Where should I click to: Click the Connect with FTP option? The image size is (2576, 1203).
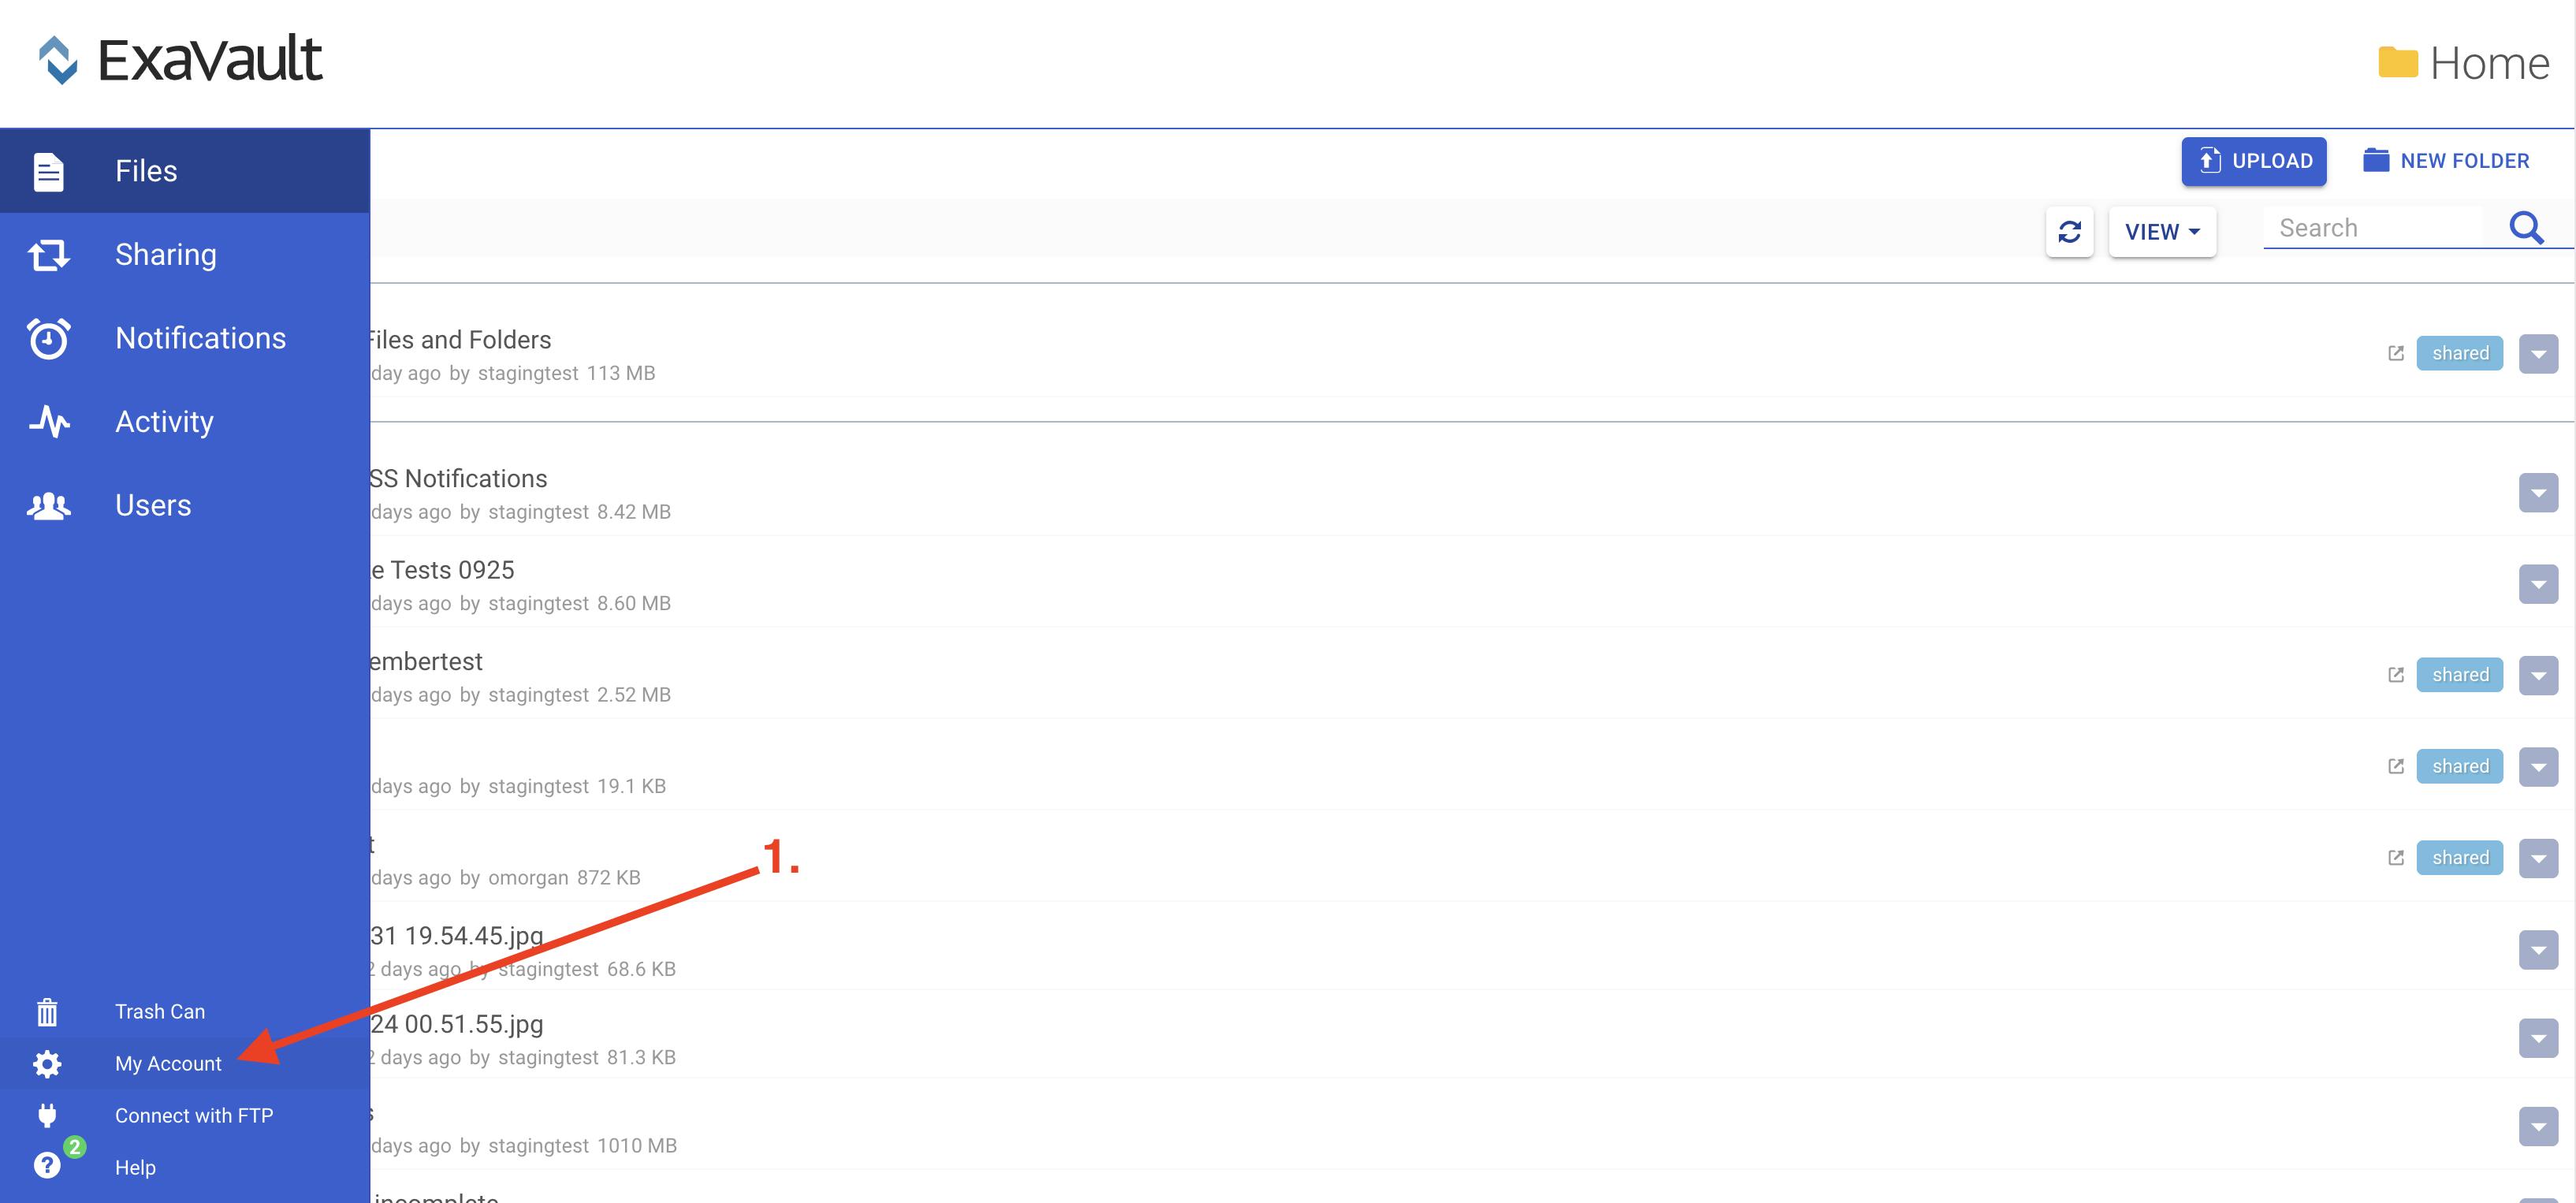pyautogui.click(x=192, y=1114)
